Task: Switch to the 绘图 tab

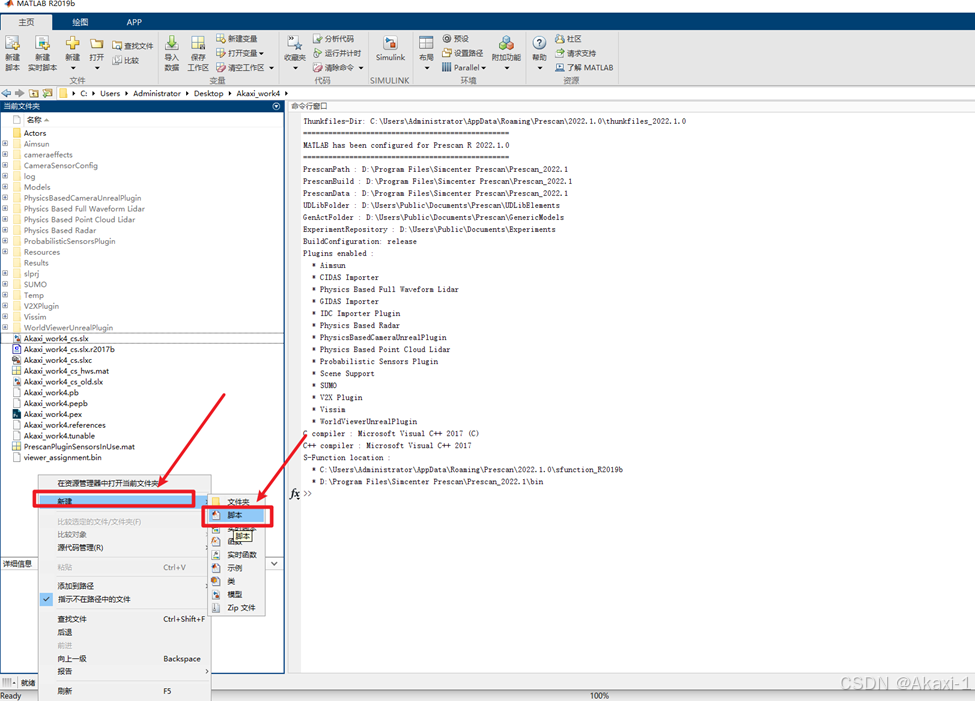Action: 80,22
